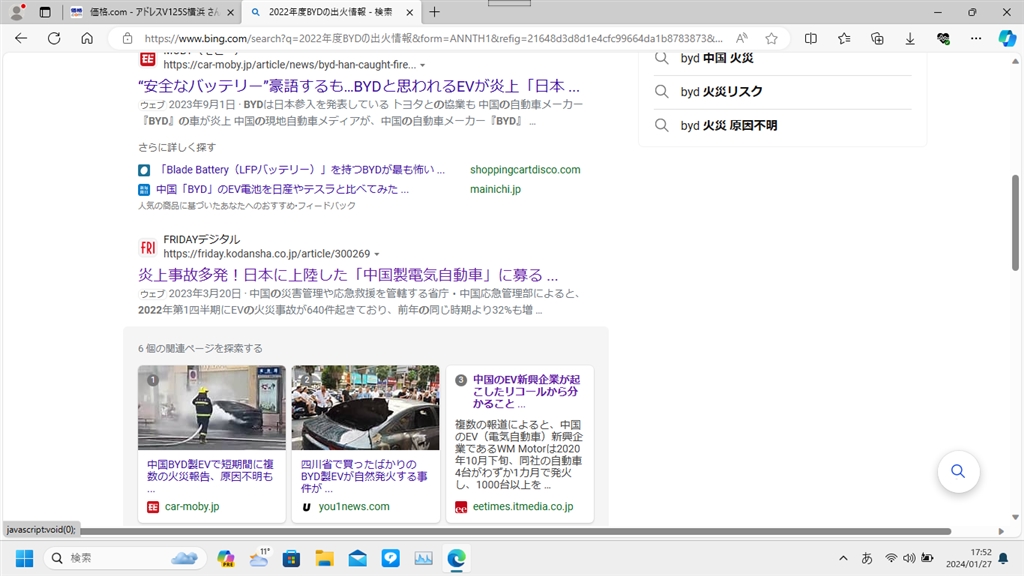Viewport: 1024px width, 576px height.
Task: Reload the current page
Action: click(x=54, y=39)
